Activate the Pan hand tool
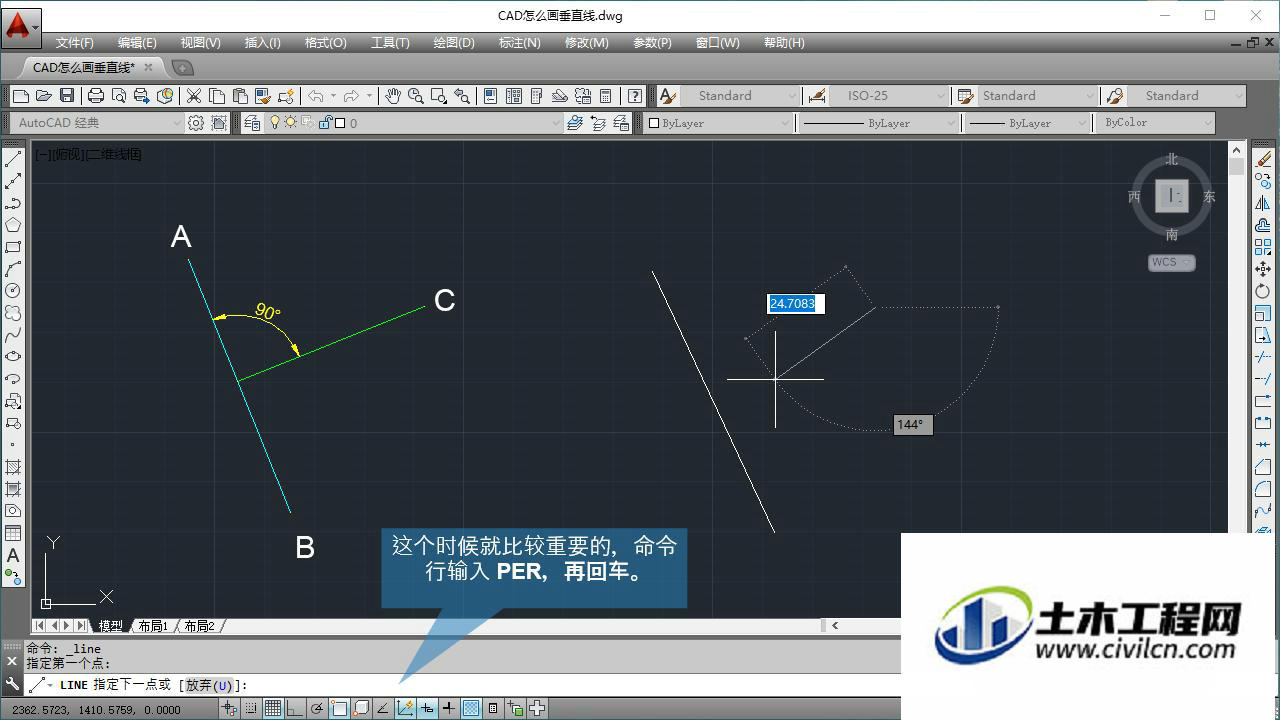 point(393,96)
